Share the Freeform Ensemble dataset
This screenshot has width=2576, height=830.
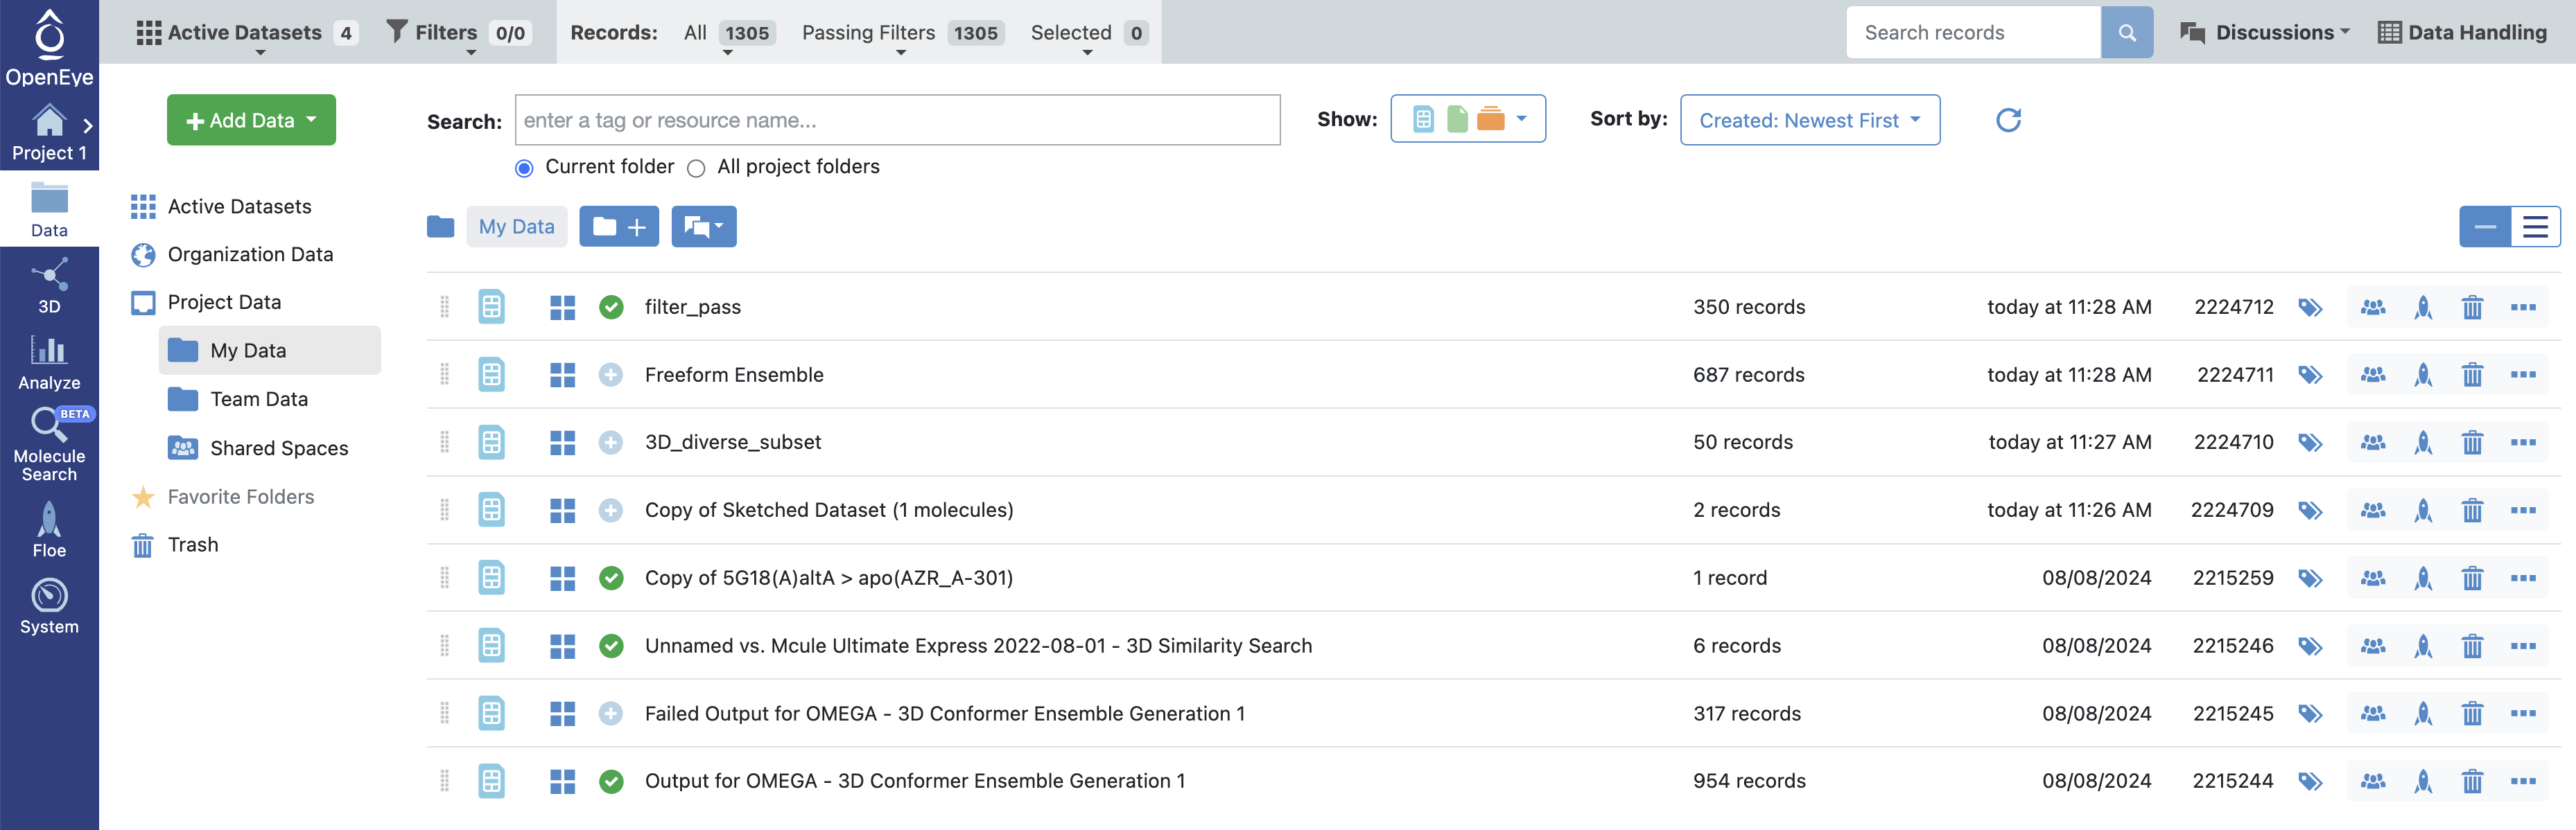pyautogui.click(x=2372, y=375)
